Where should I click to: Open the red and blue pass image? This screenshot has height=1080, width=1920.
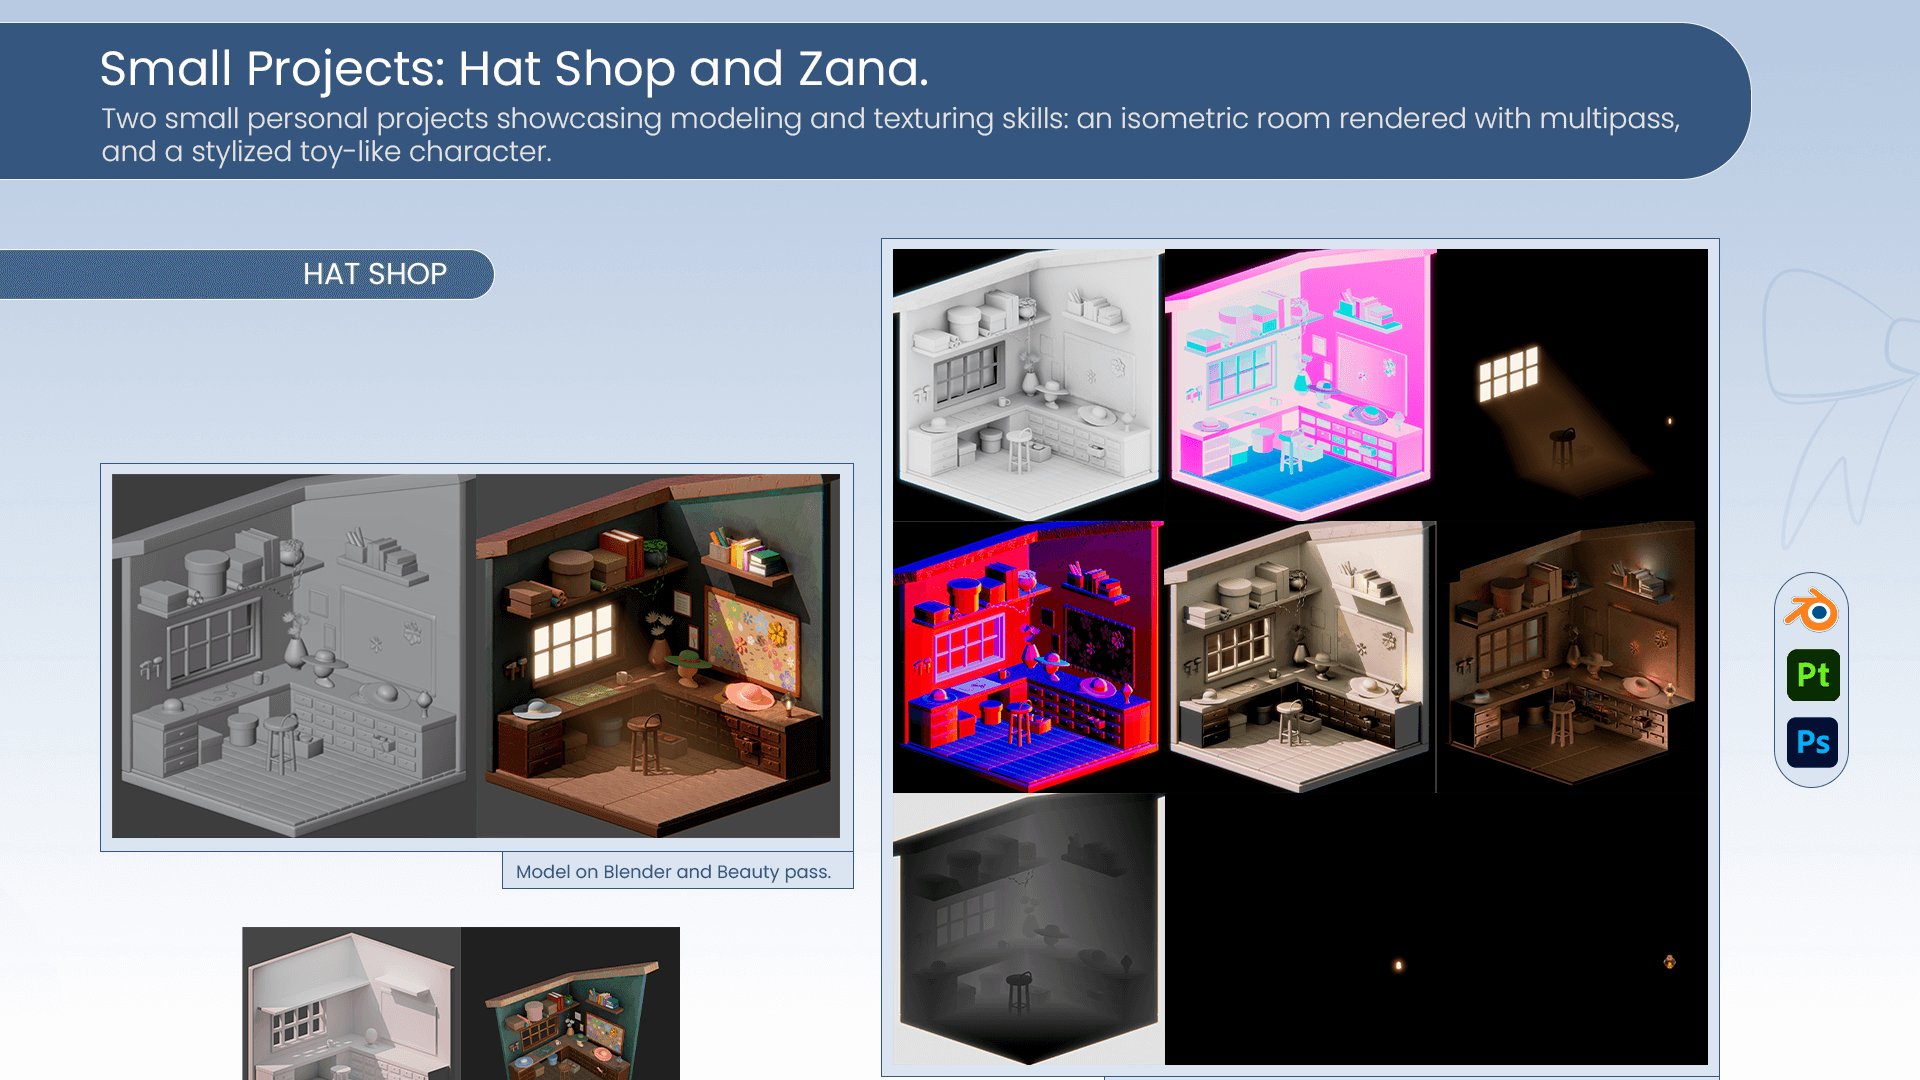click(1028, 657)
